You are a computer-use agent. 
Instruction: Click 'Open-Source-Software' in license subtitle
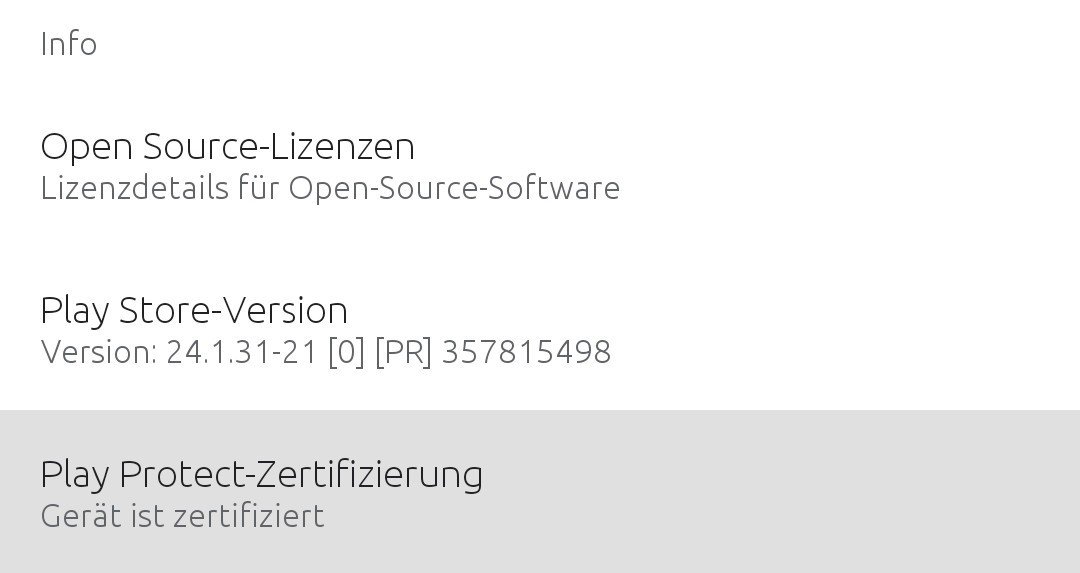(x=454, y=188)
